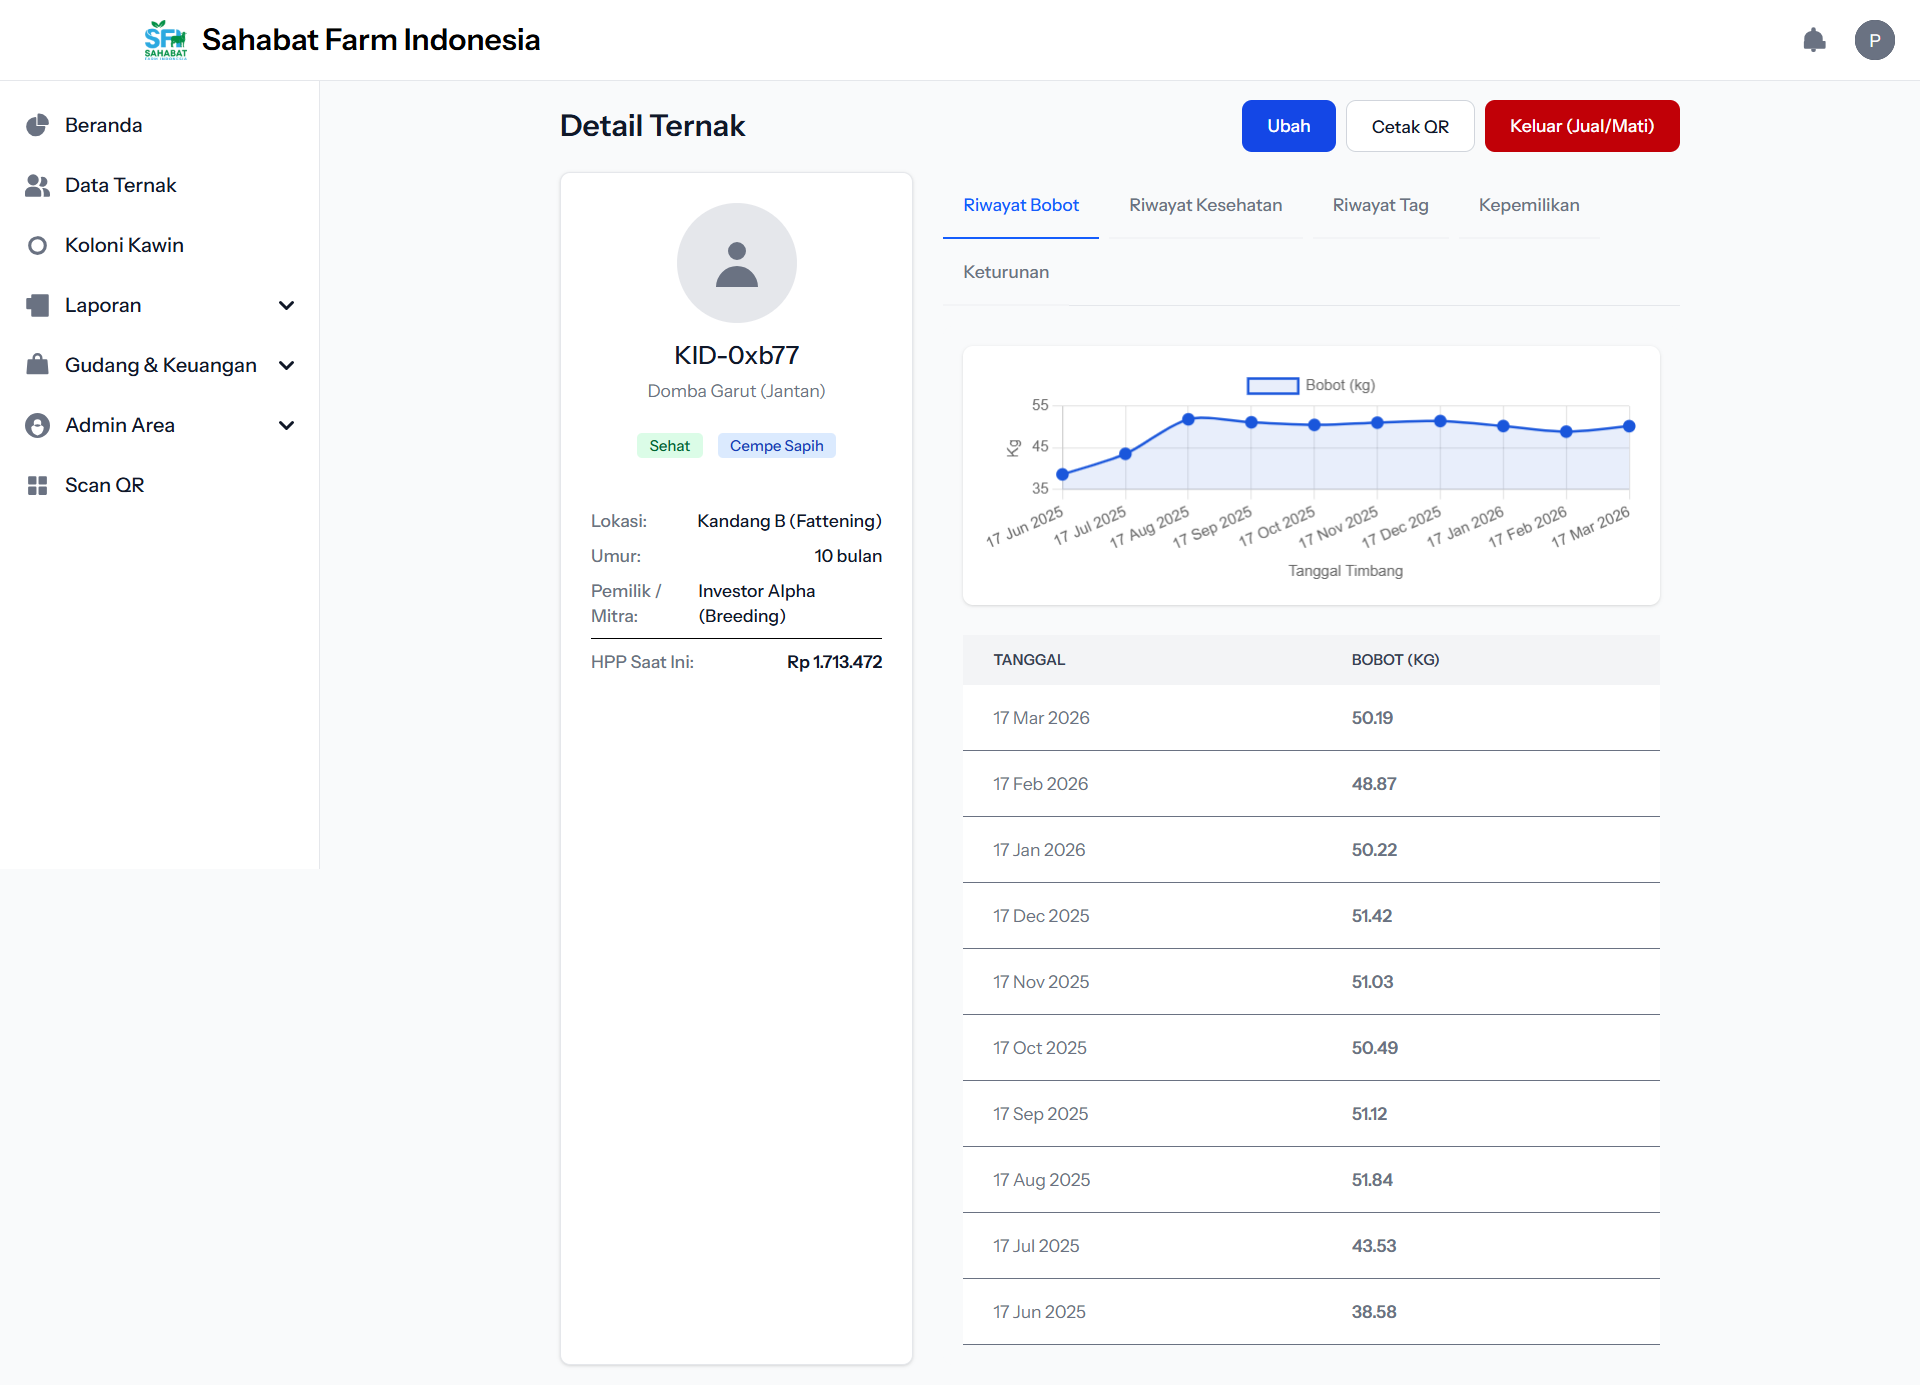Click the livestock profile avatar placeholder
The height and width of the screenshot is (1385, 1920).
736,263
